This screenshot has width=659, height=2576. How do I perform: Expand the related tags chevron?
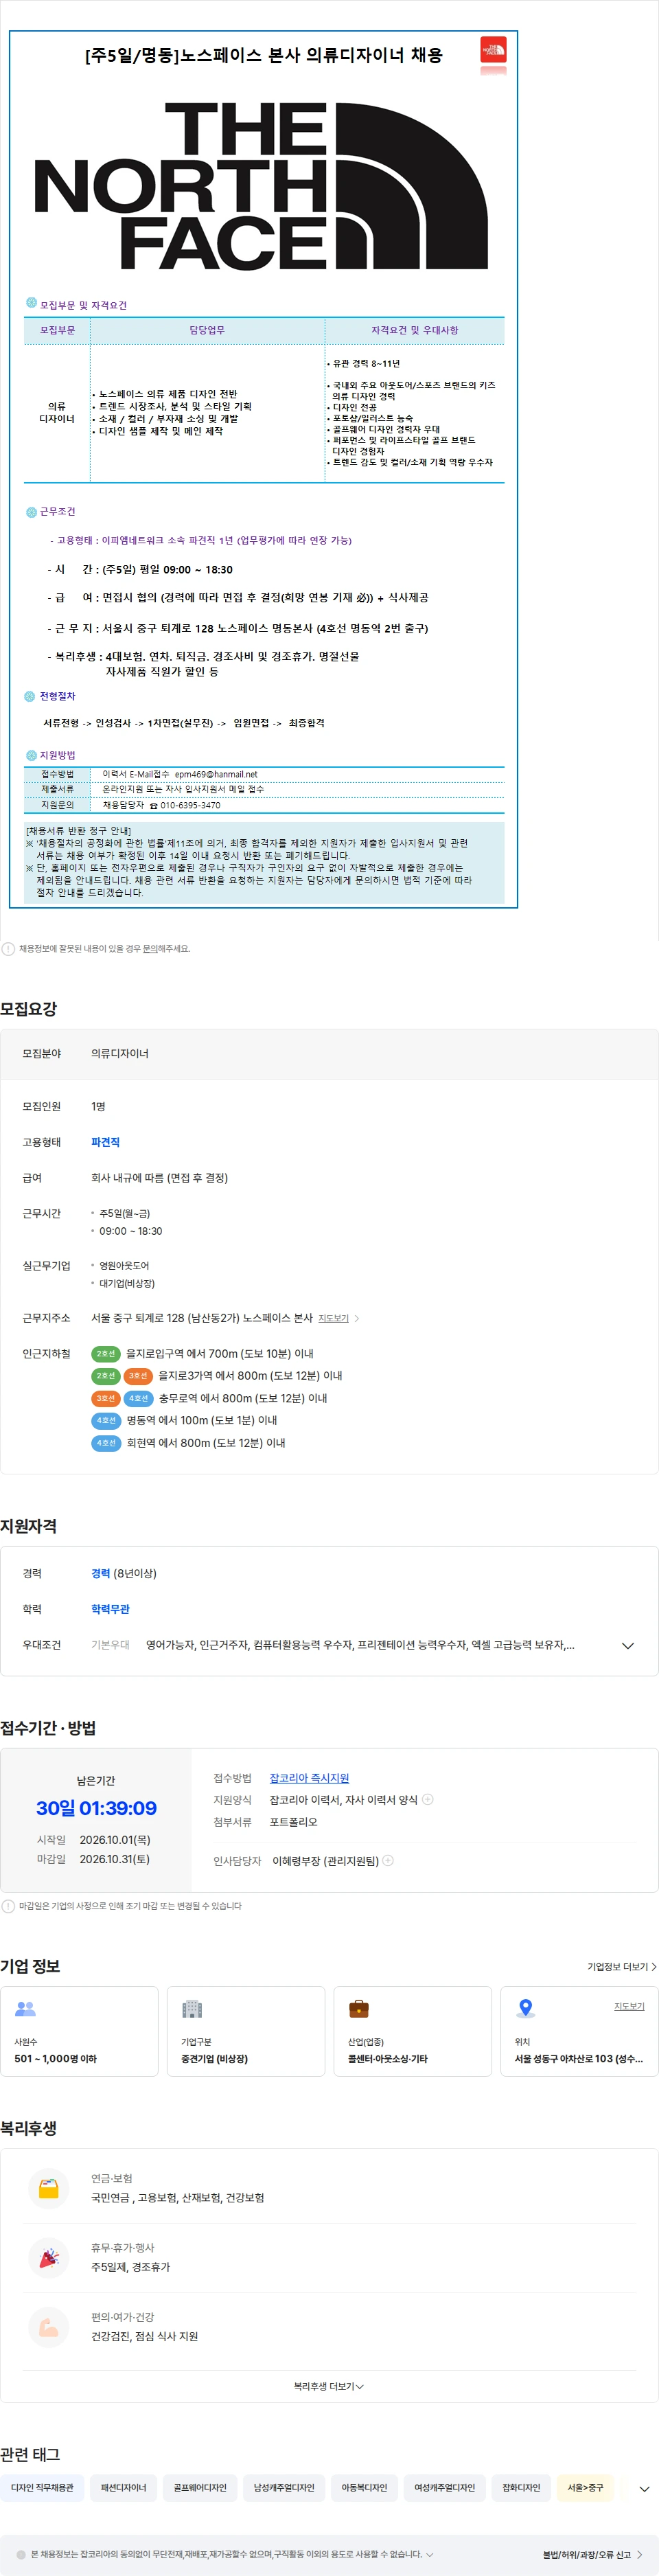[644, 2489]
